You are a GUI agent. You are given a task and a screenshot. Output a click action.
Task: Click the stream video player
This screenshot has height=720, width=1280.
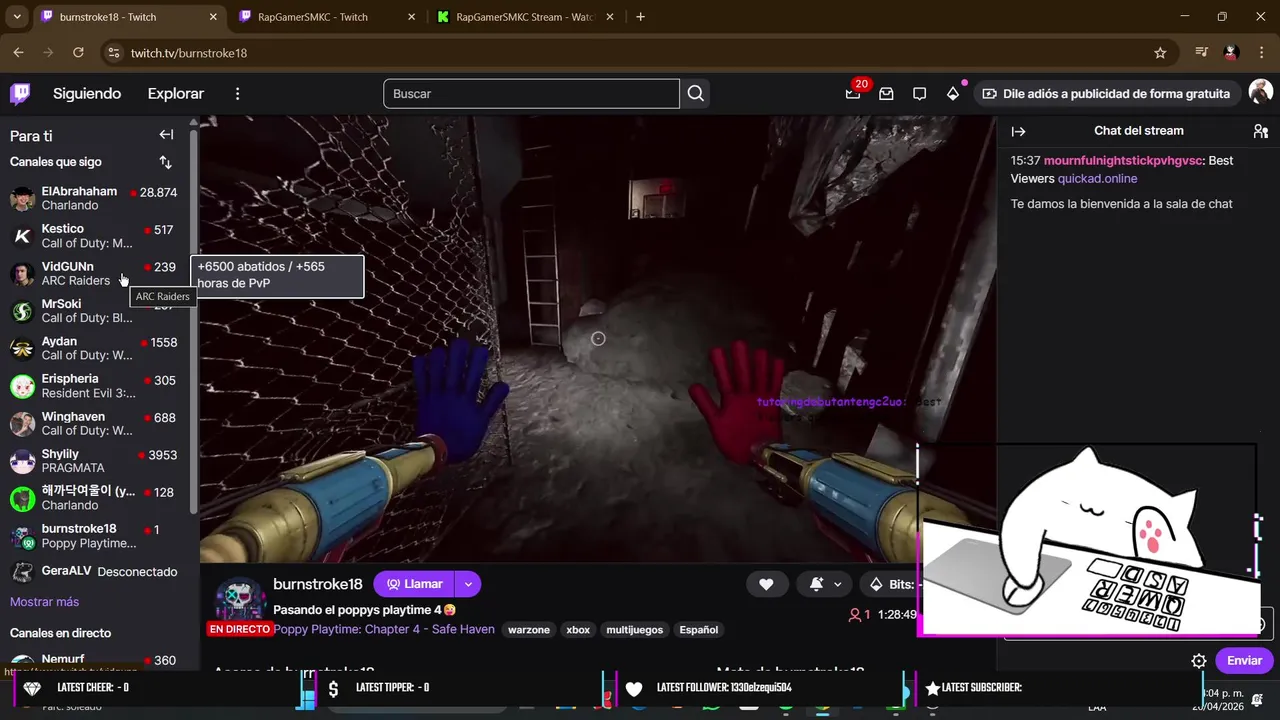(x=598, y=339)
